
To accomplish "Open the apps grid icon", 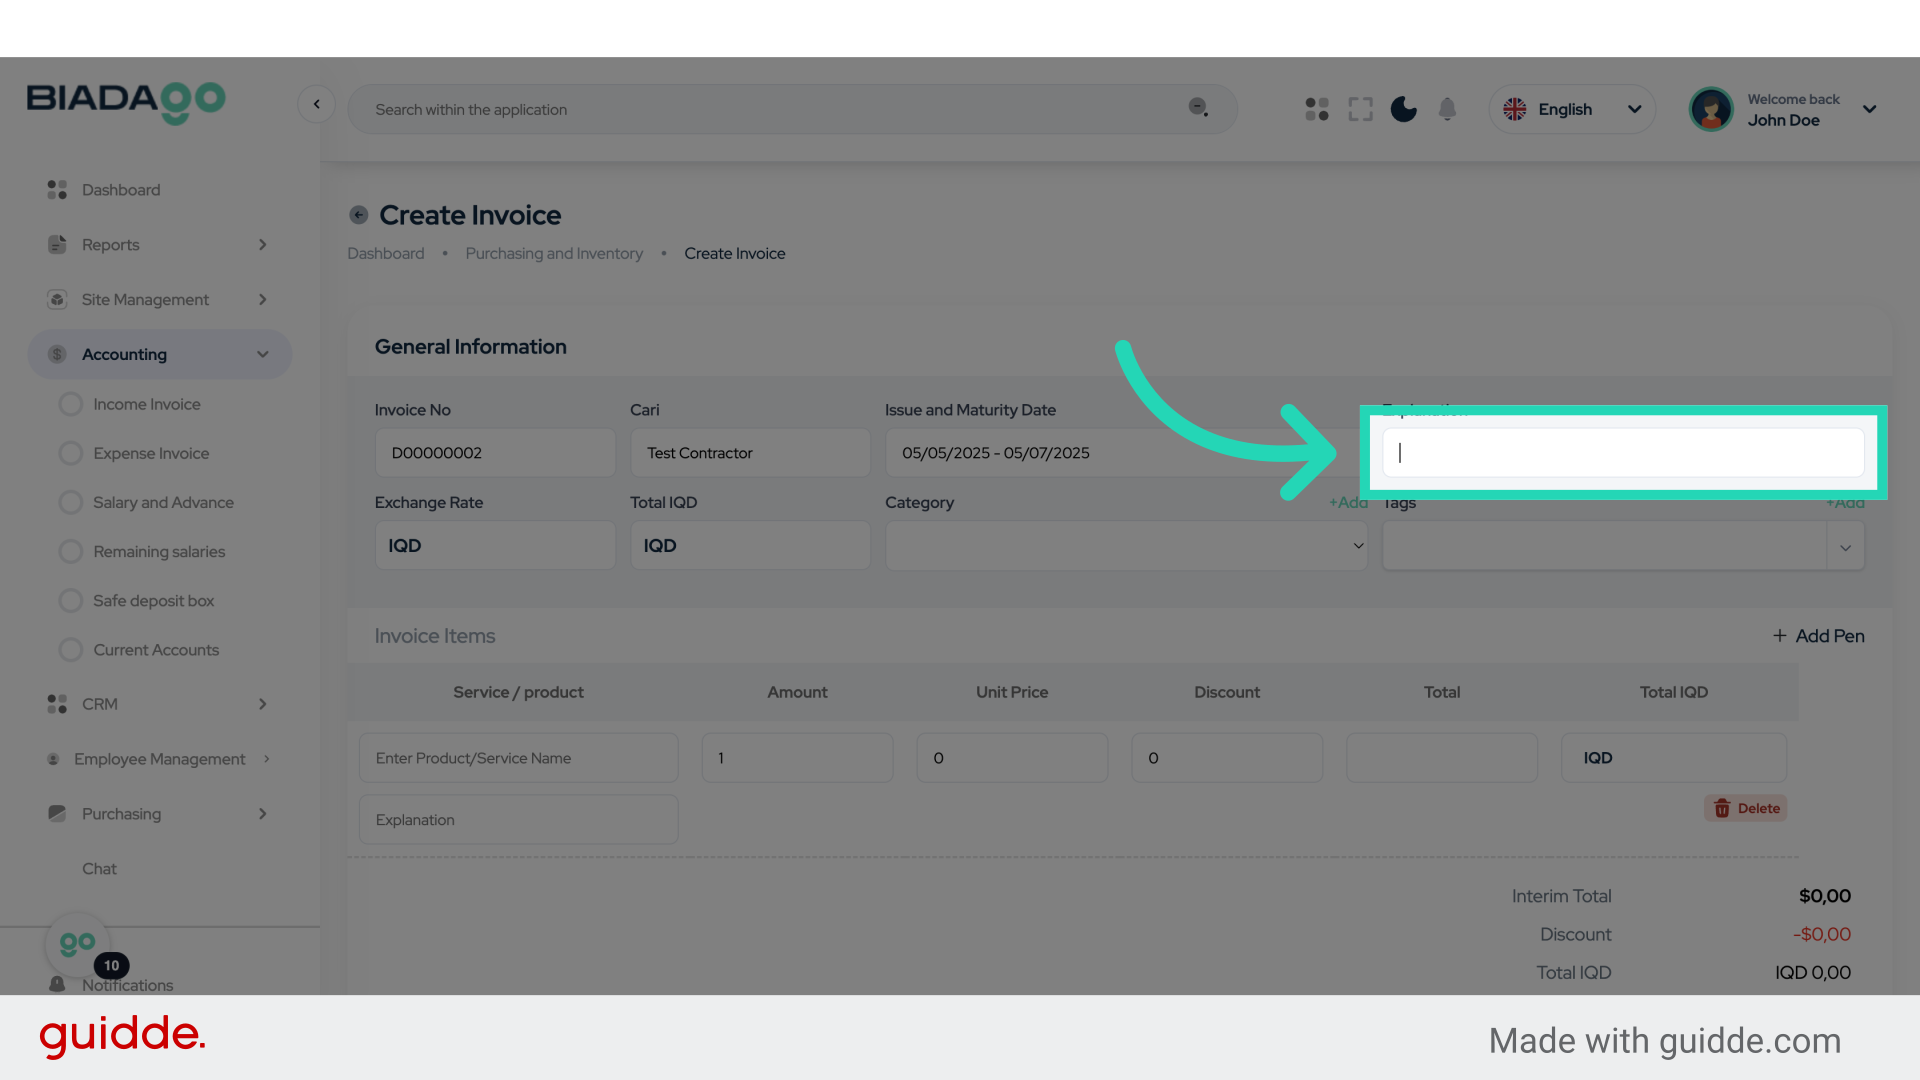I will click(1317, 109).
